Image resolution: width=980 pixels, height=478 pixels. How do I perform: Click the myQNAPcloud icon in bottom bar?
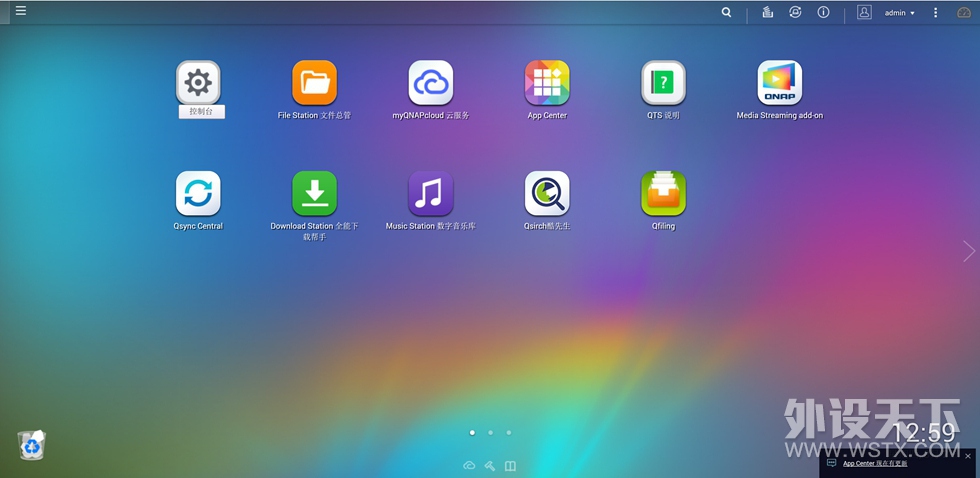(469, 466)
